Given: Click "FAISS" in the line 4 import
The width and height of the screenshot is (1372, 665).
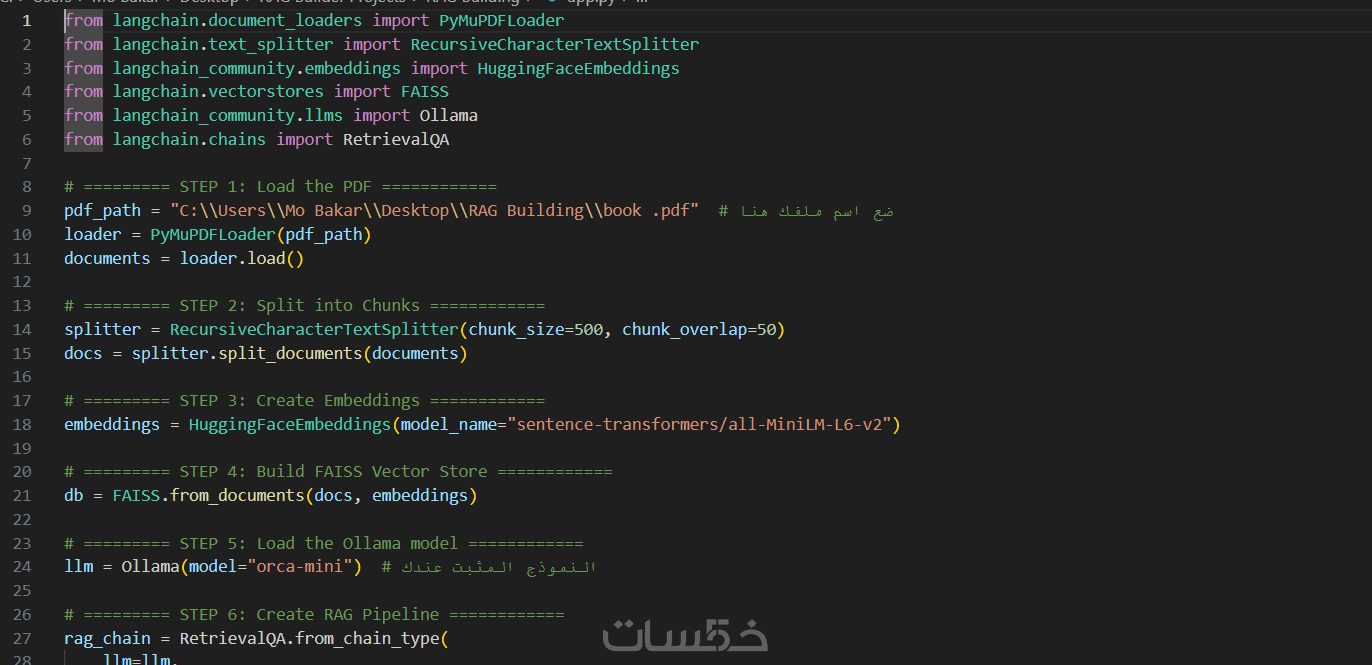Looking at the screenshot, I should pyautogui.click(x=425, y=91).
